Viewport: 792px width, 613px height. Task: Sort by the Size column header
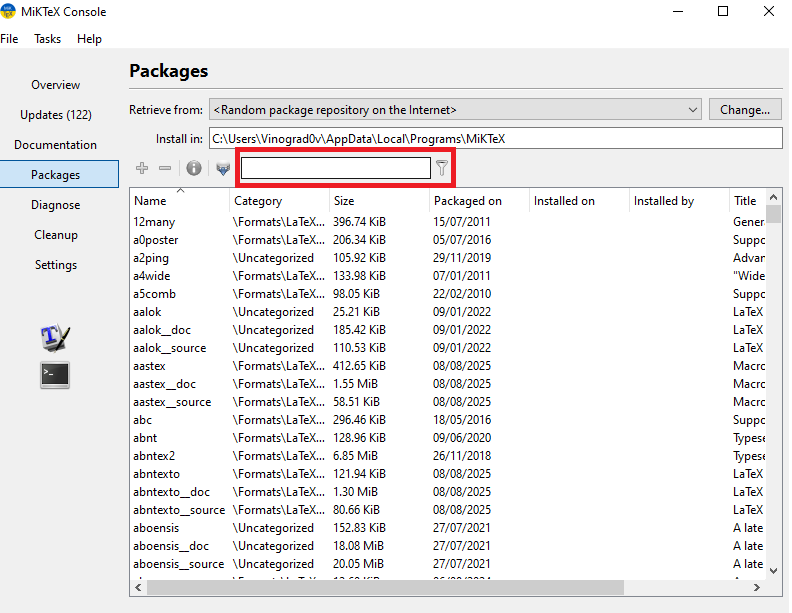click(x=379, y=201)
